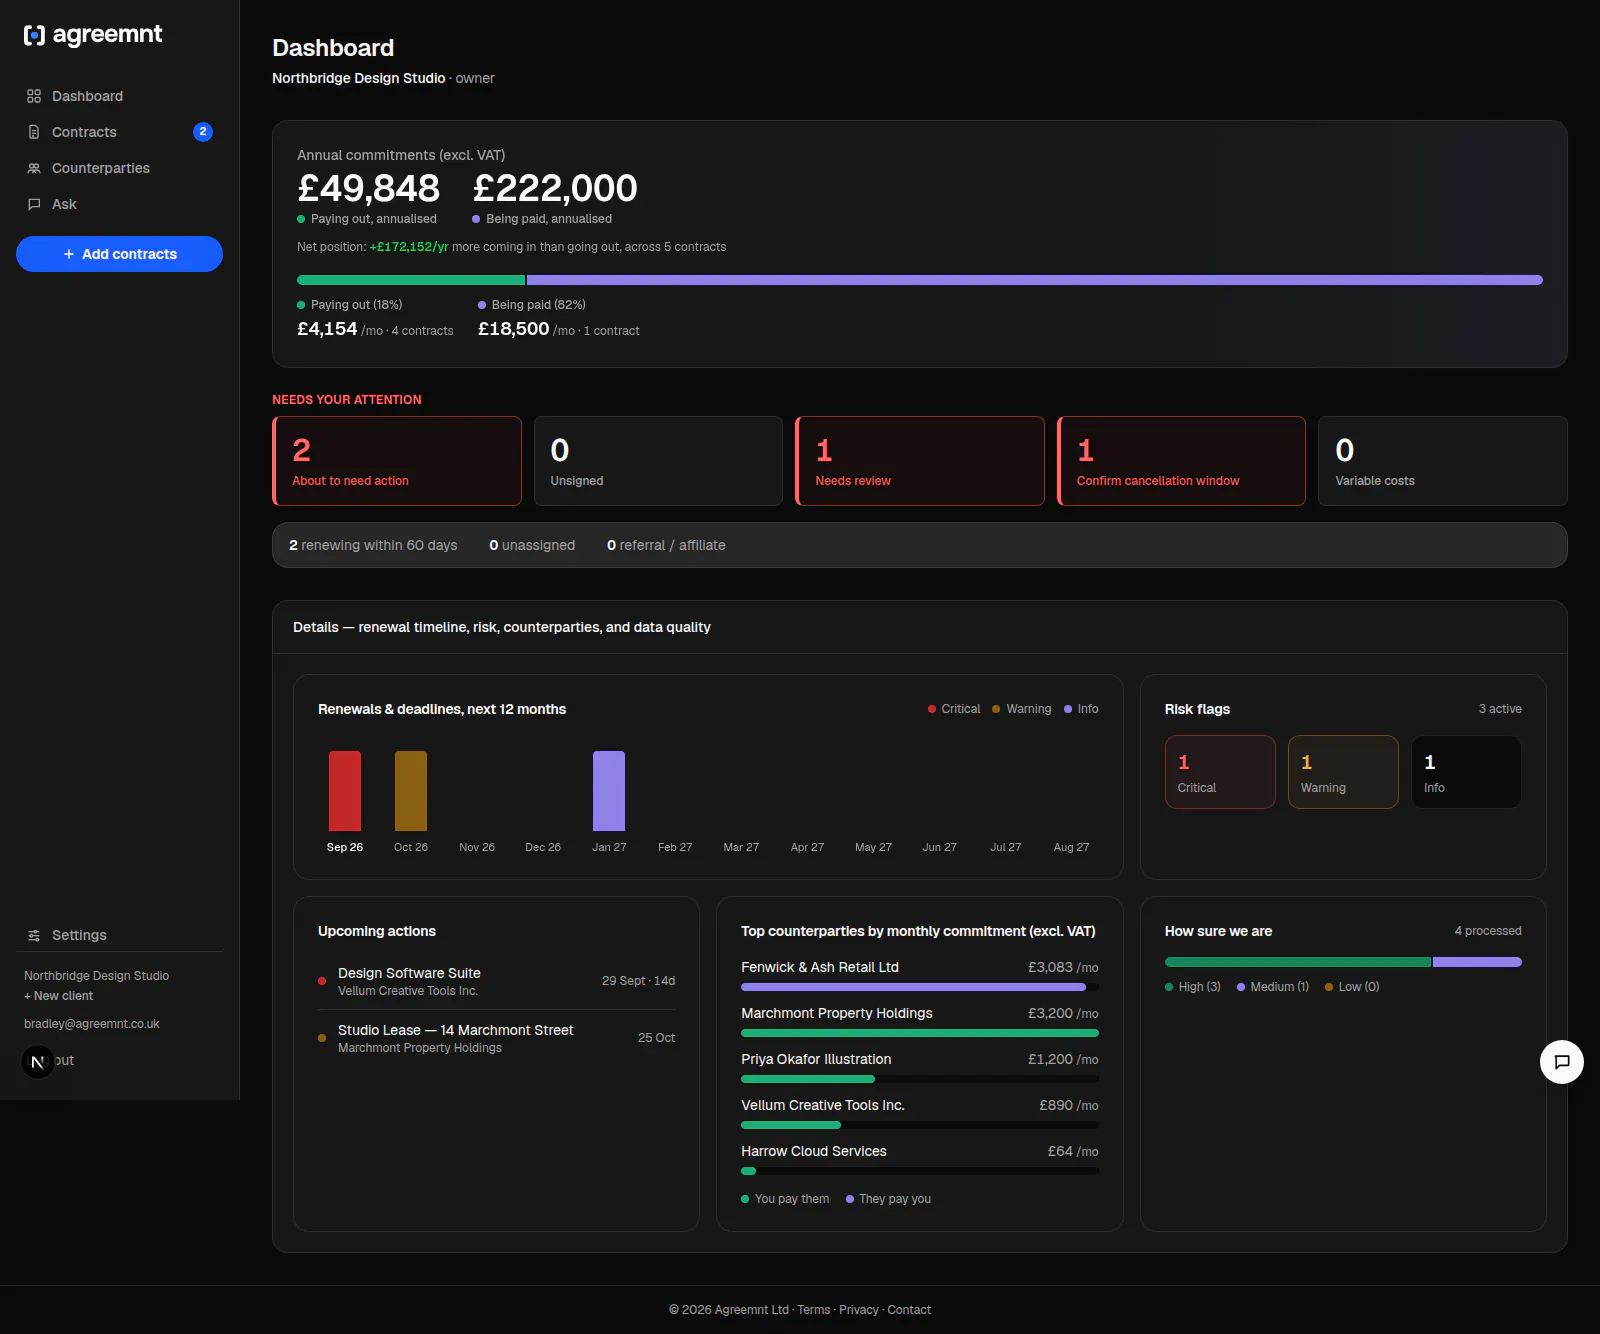The height and width of the screenshot is (1334, 1600).
Task: Click the Contracts notification badge showing 2
Action: 203,131
